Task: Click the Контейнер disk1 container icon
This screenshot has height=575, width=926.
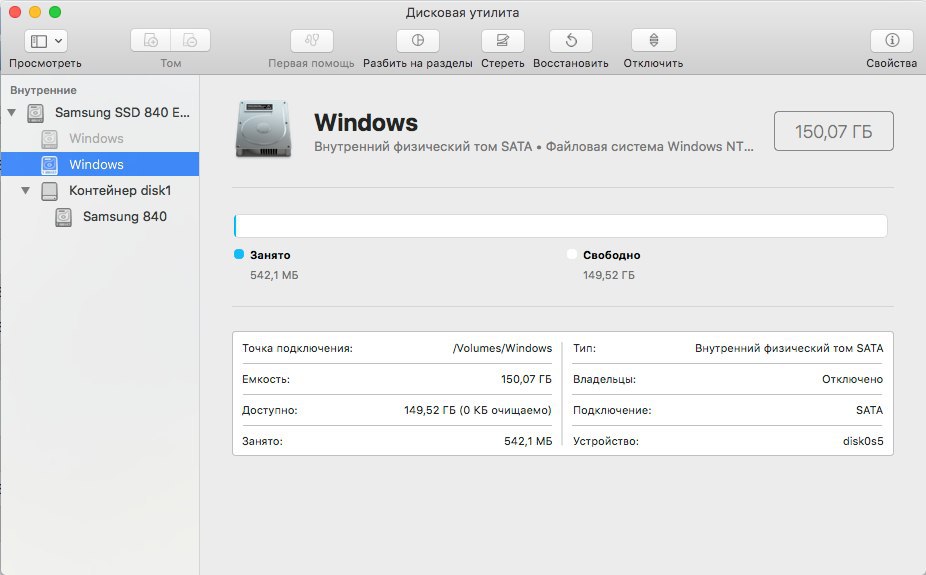Action: pyautogui.click(x=50, y=191)
